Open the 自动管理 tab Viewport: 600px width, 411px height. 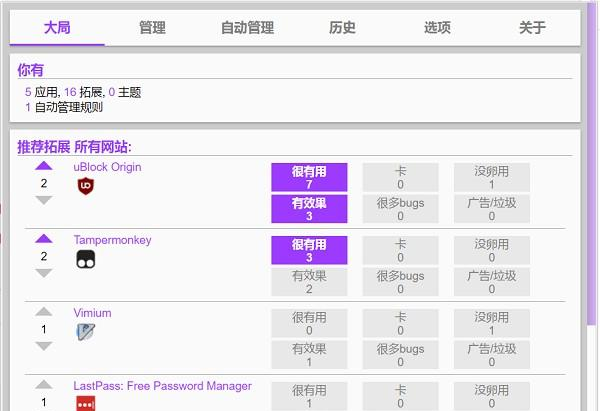click(247, 28)
